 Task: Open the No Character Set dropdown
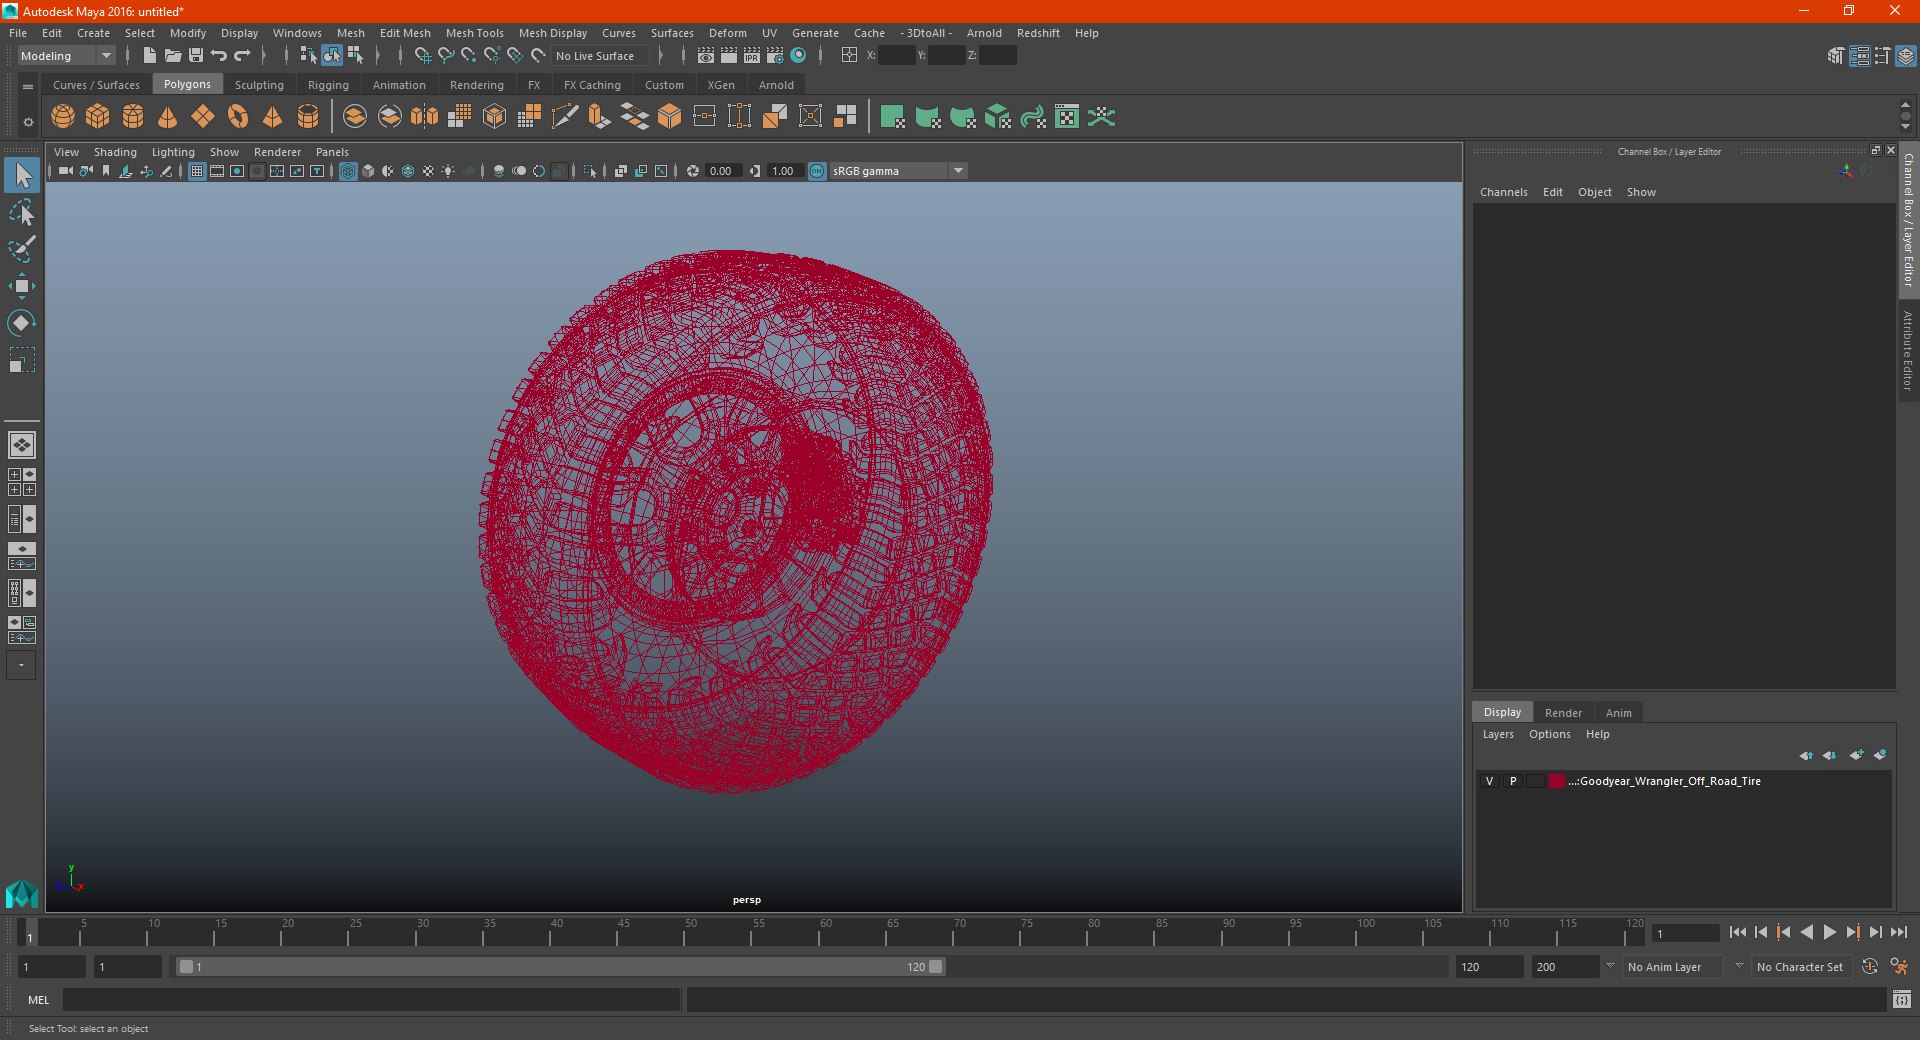pos(1800,967)
